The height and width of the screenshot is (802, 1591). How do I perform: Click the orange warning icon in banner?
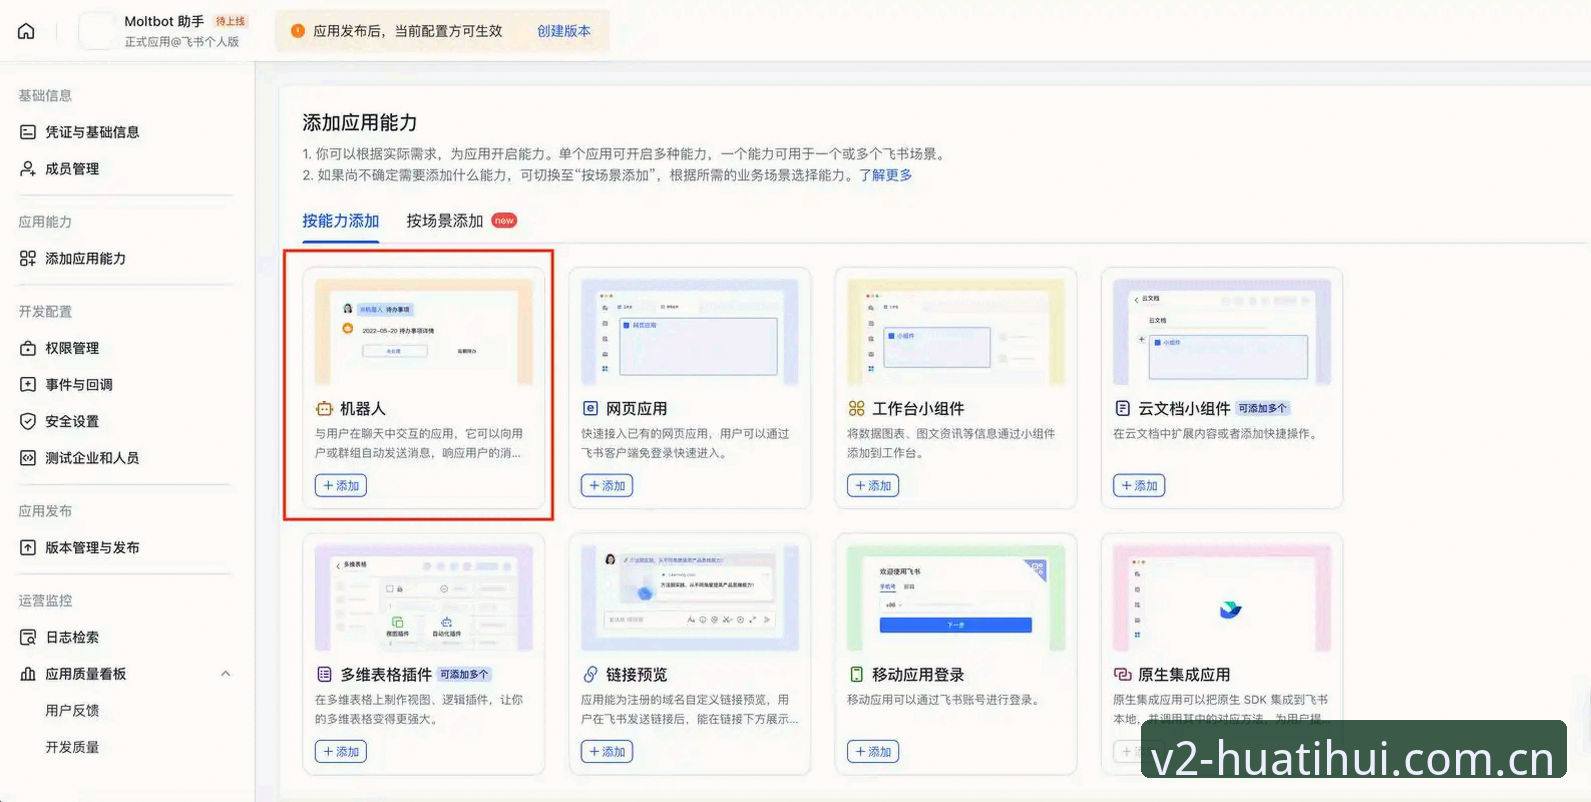[x=297, y=31]
